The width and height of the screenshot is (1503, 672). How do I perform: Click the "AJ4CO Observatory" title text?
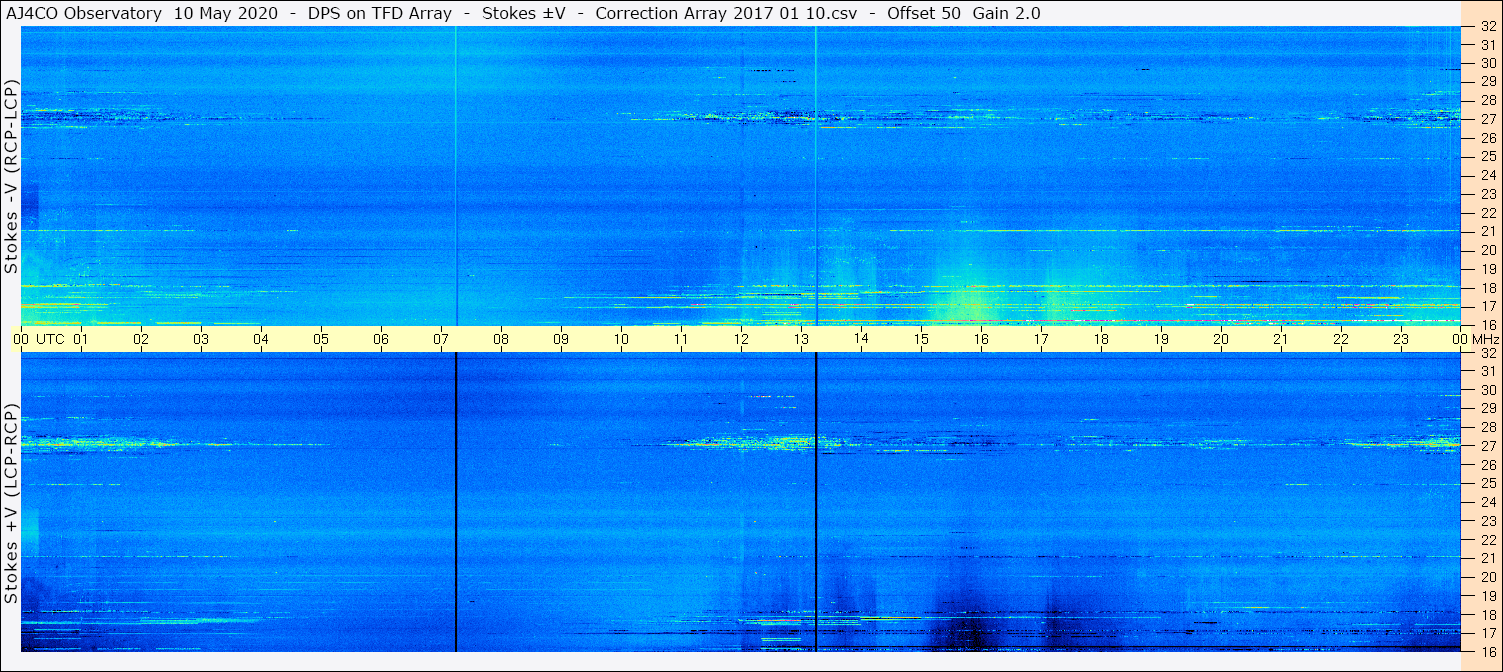click(x=83, y=13)
